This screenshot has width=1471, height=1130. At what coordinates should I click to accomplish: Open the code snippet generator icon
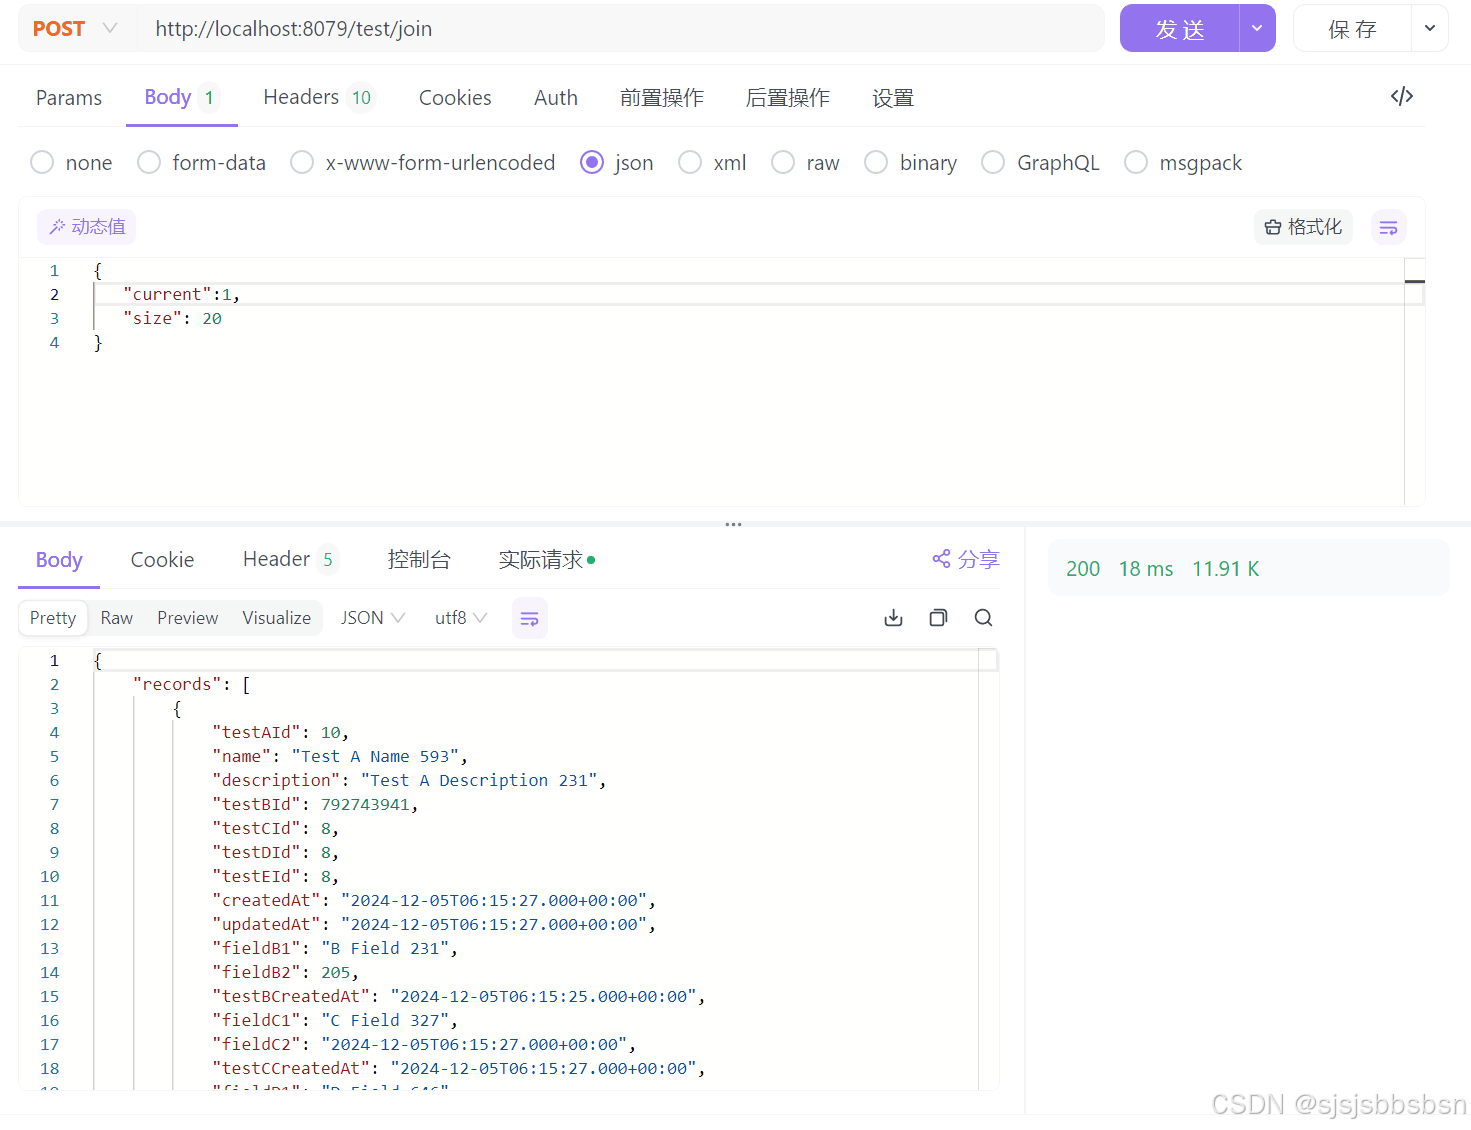[x=1401, y=96]
